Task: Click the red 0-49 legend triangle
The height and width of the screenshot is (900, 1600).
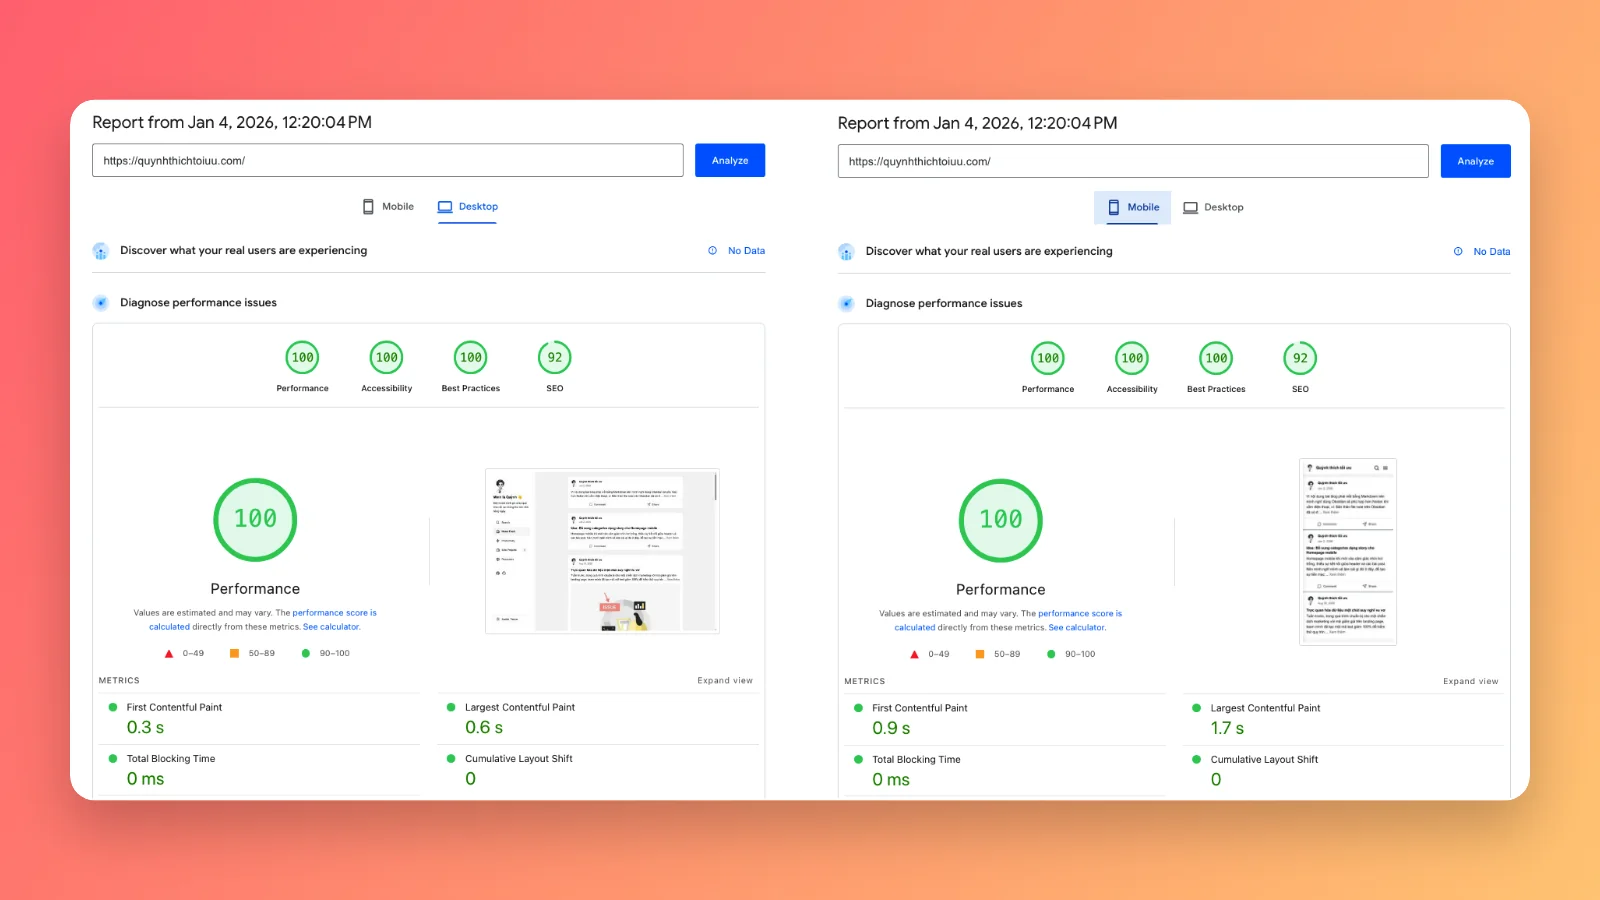Action: click(168, 653)
